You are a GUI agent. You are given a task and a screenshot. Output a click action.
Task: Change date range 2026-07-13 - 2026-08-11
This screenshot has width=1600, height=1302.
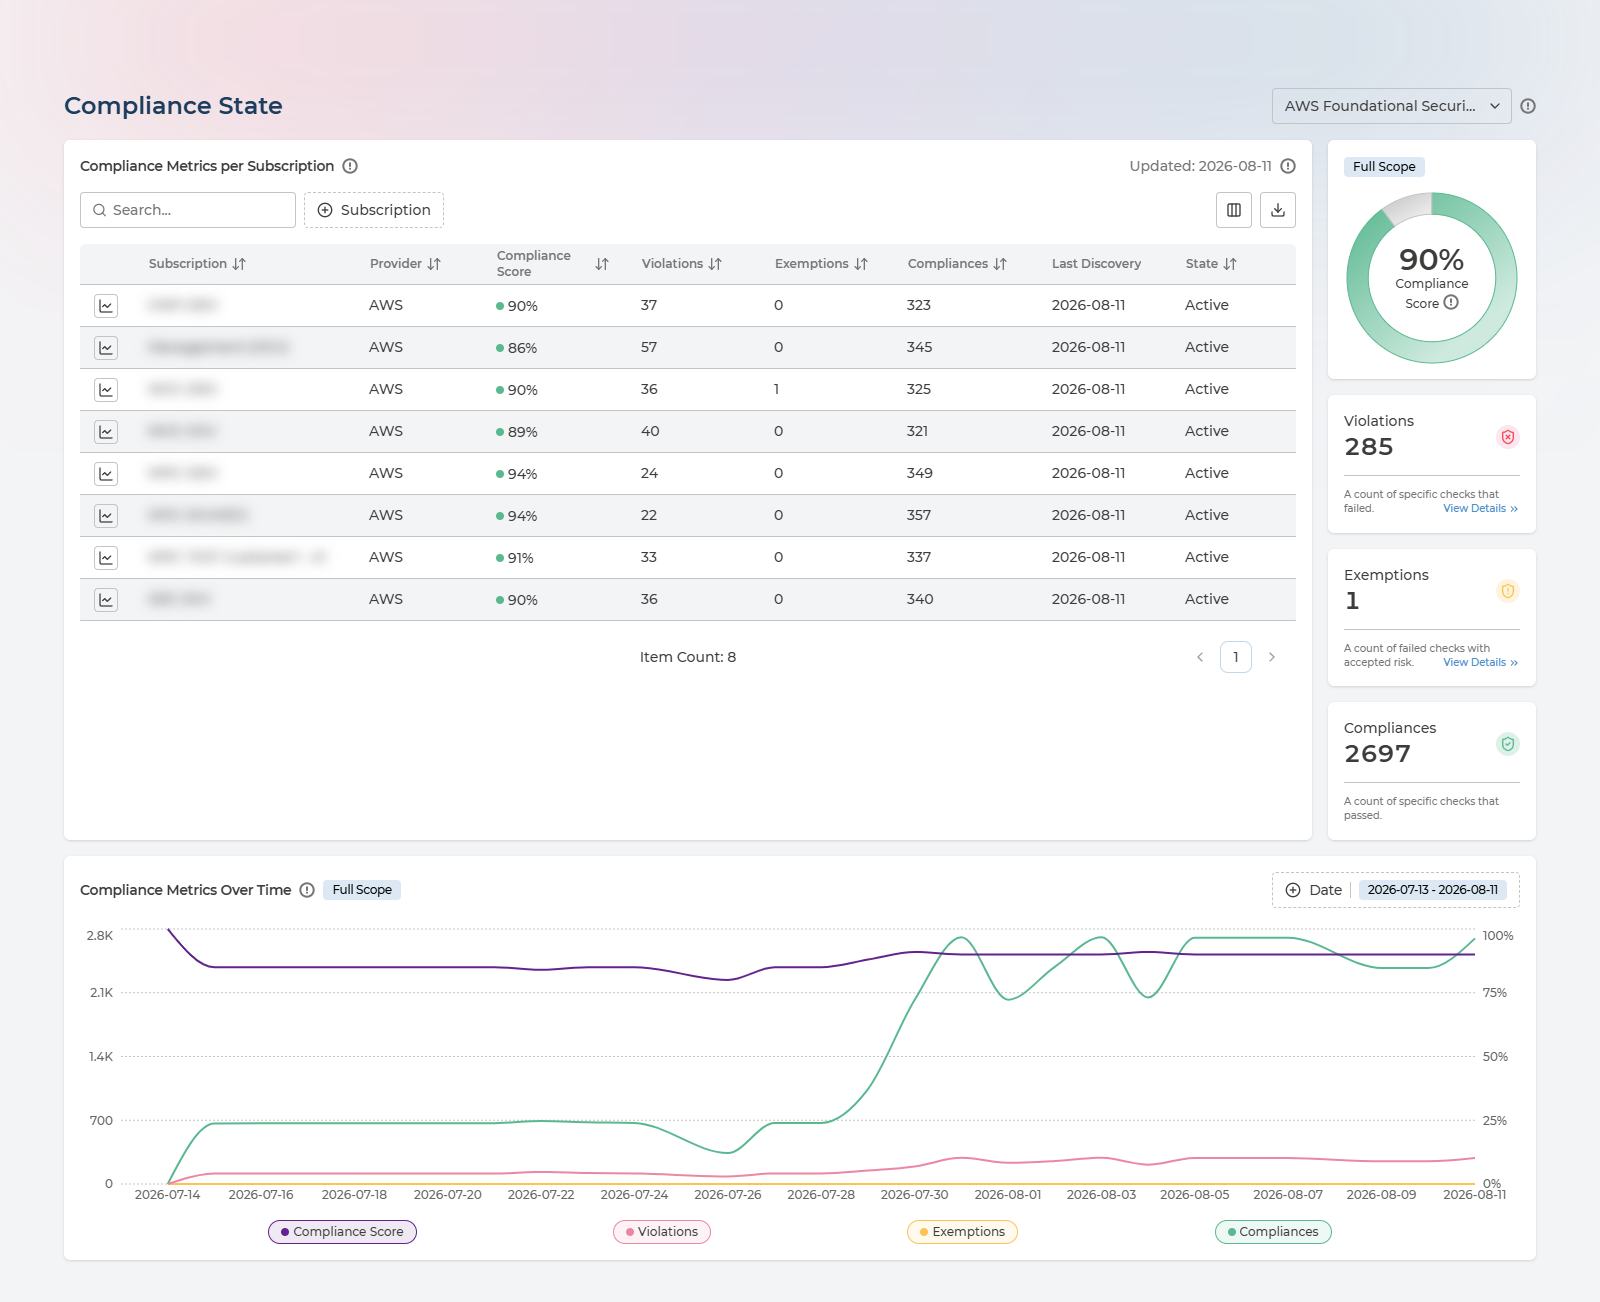point(1433,890)
